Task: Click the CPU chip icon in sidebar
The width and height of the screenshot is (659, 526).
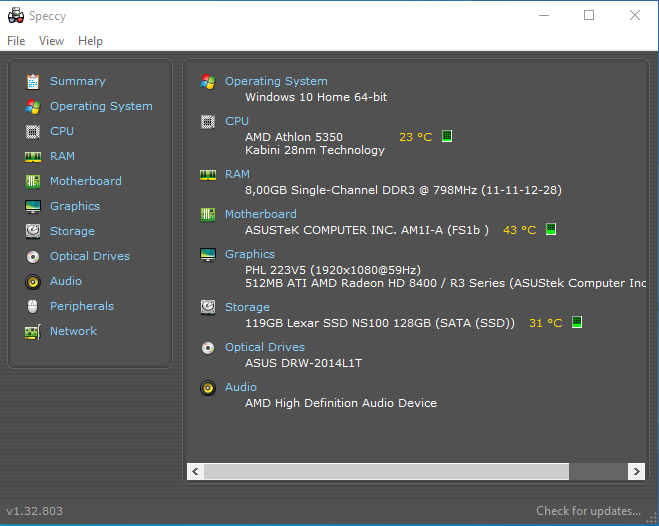Action: [x=33, y=132]
